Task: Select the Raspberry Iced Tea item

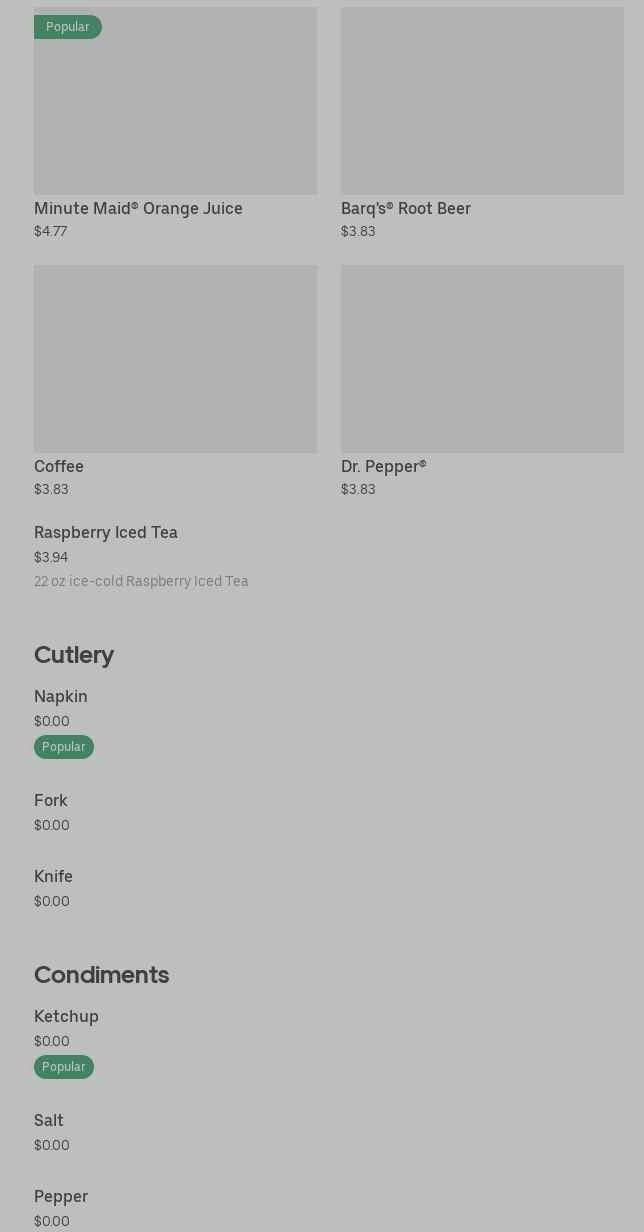Action: pyautogui.click(x=106, y=532)
